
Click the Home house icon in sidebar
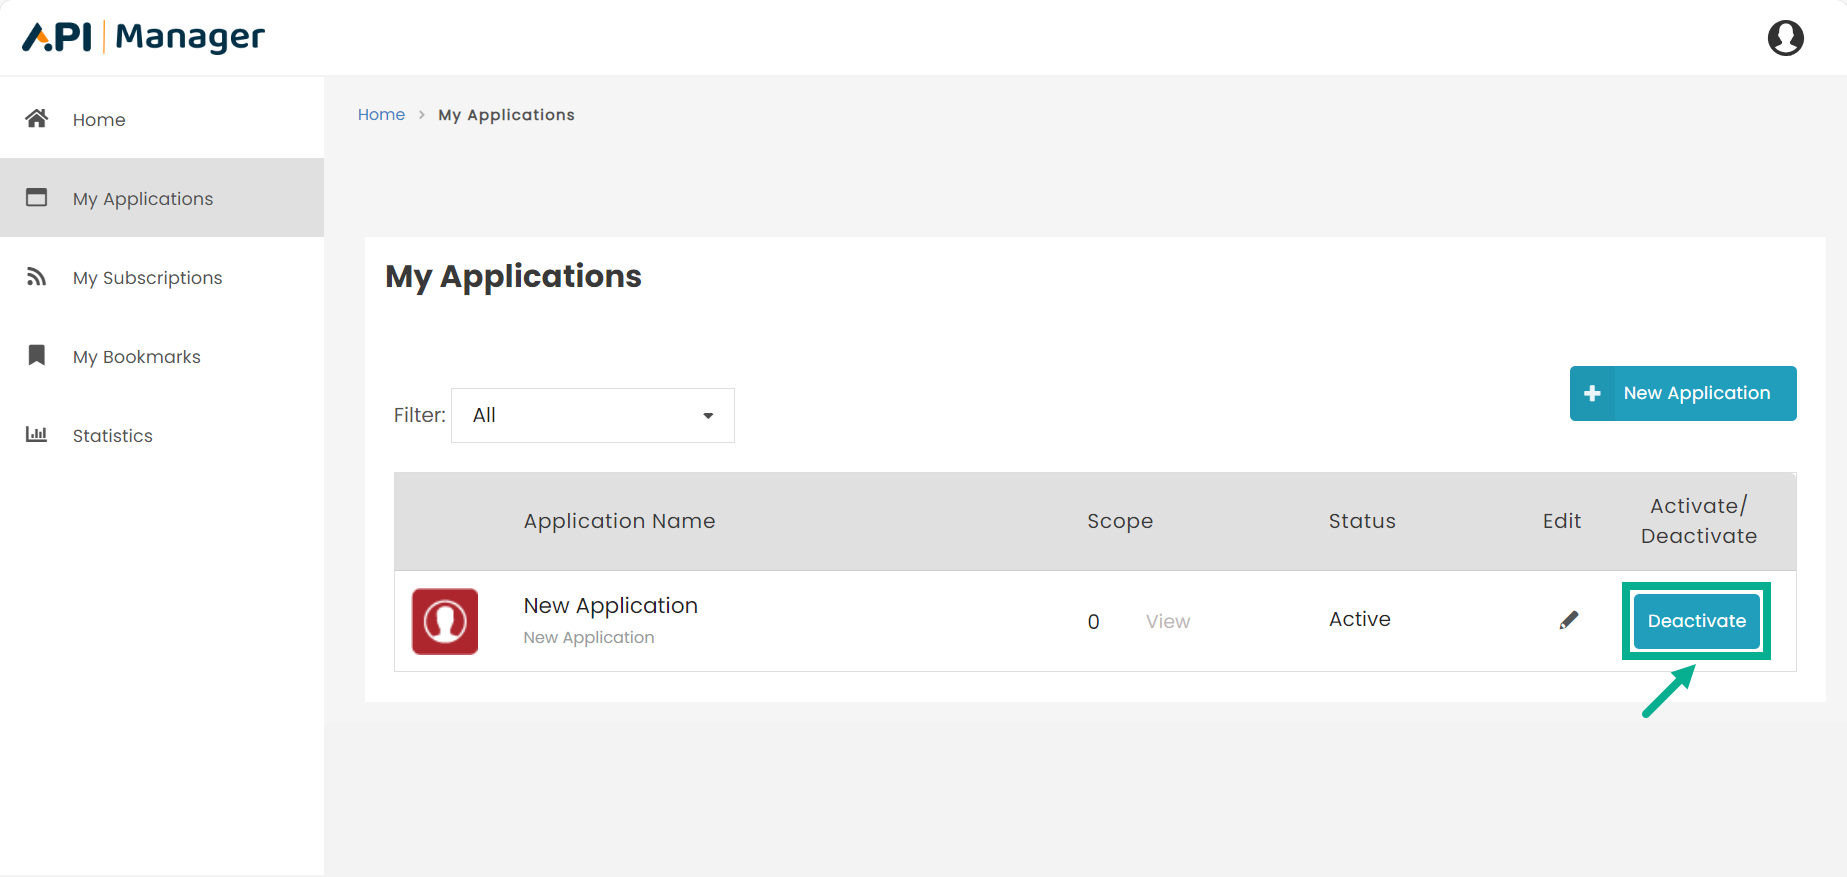(37, 119)
